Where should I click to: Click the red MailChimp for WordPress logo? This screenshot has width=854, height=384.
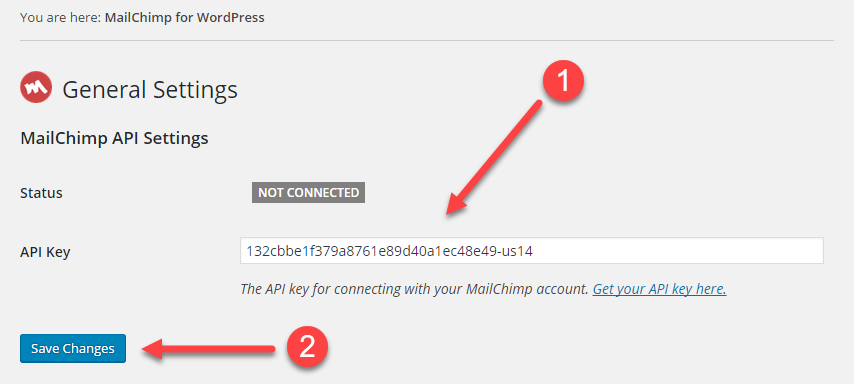[x=36, y=87]
